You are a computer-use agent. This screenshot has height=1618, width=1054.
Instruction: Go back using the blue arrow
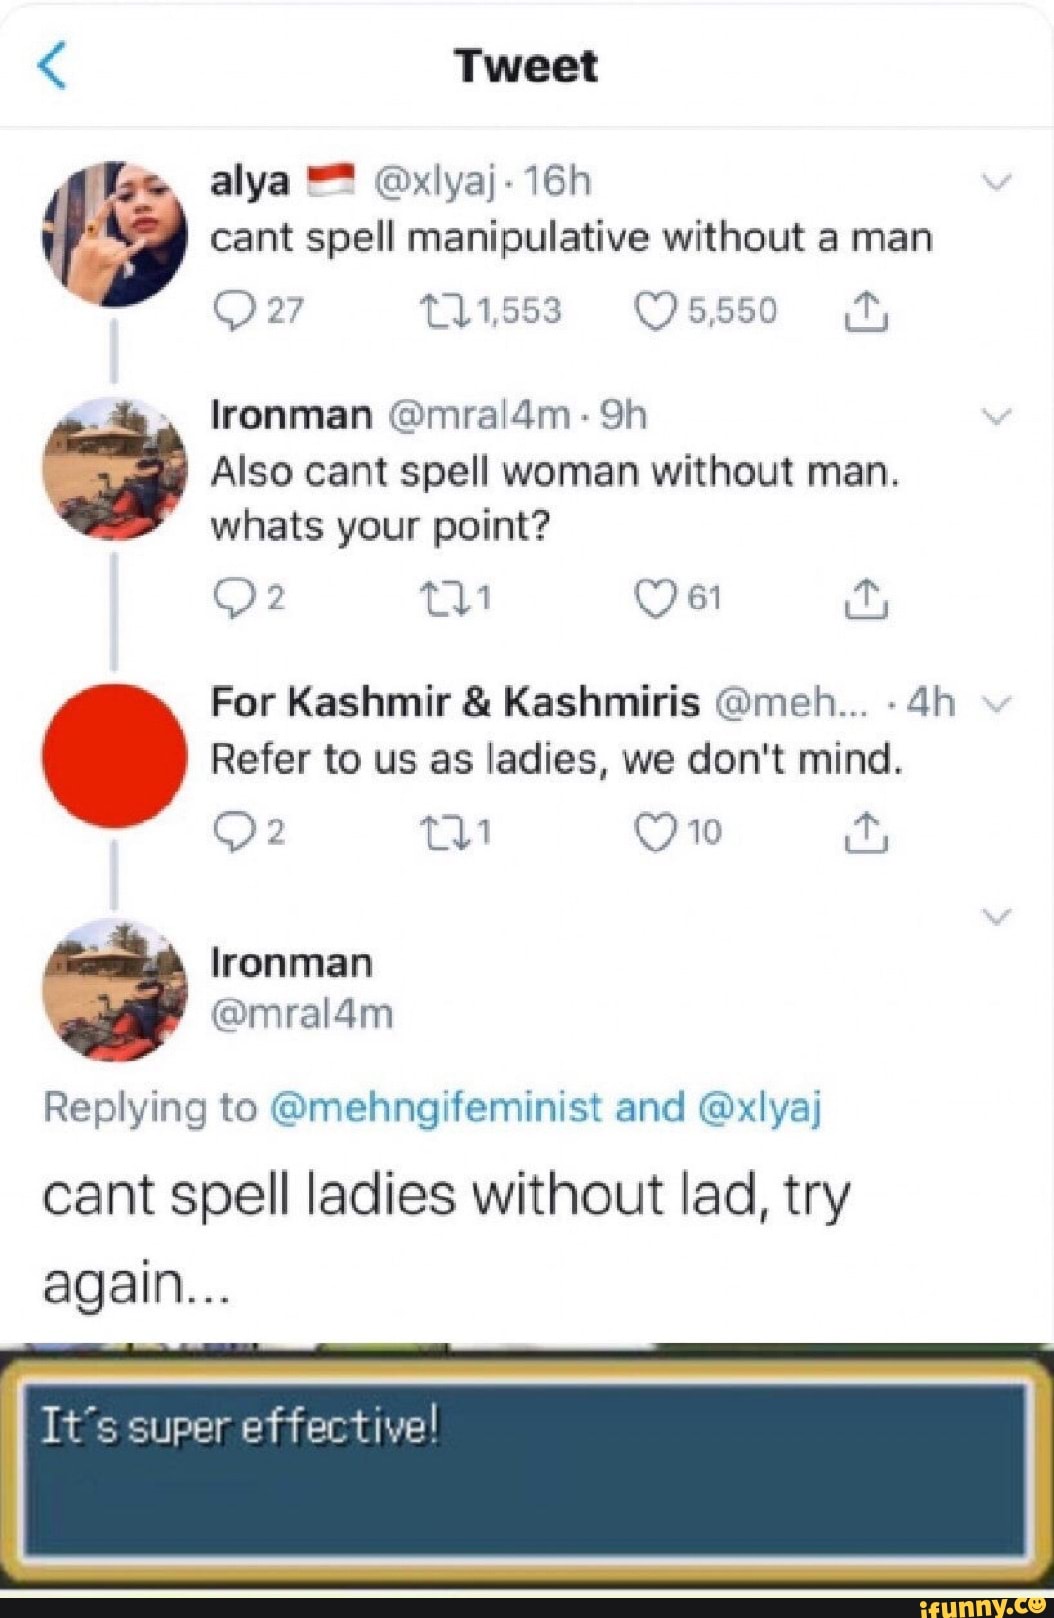click(x=52, y=66)
